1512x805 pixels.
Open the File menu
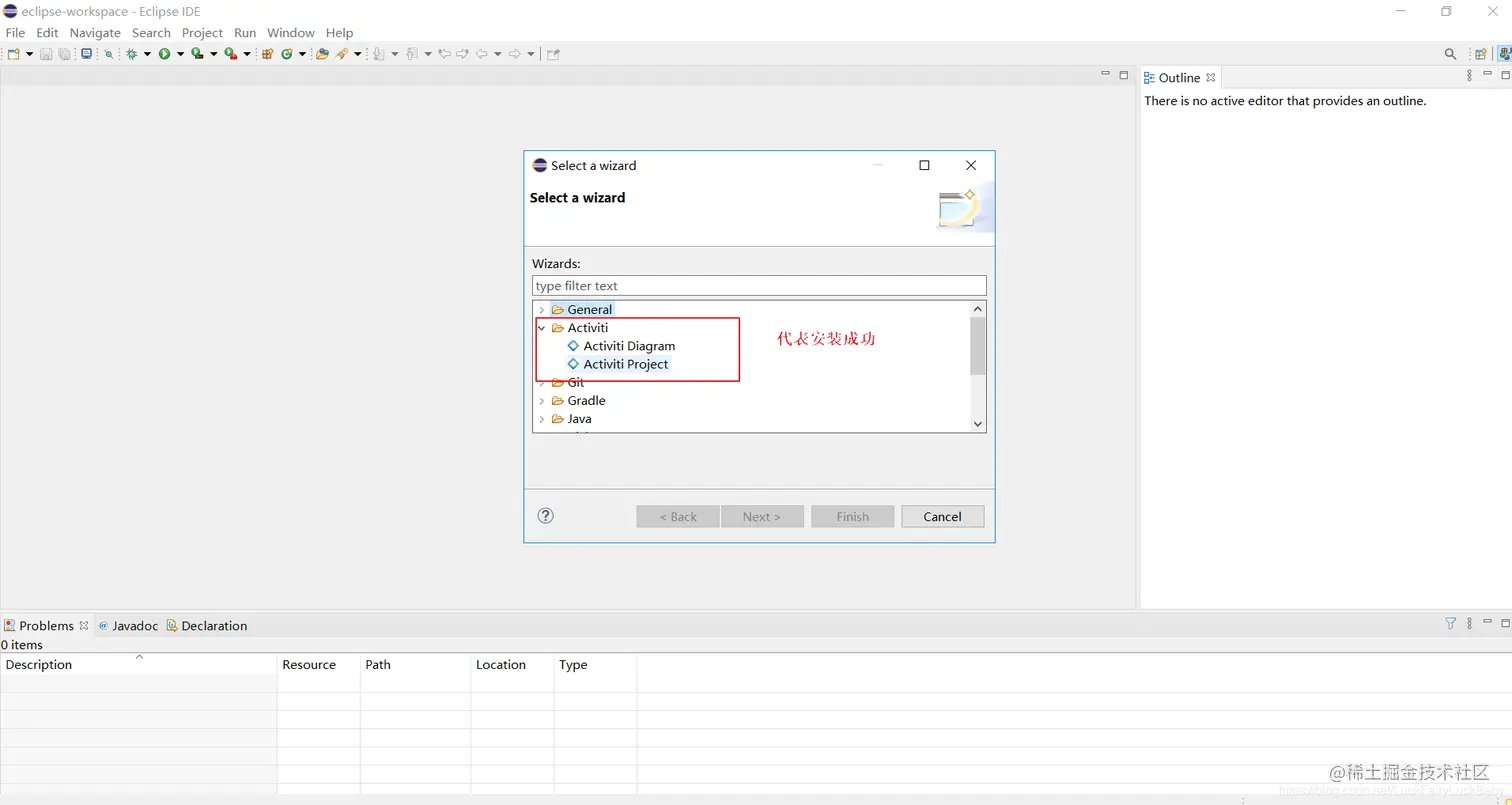(15, 33)
